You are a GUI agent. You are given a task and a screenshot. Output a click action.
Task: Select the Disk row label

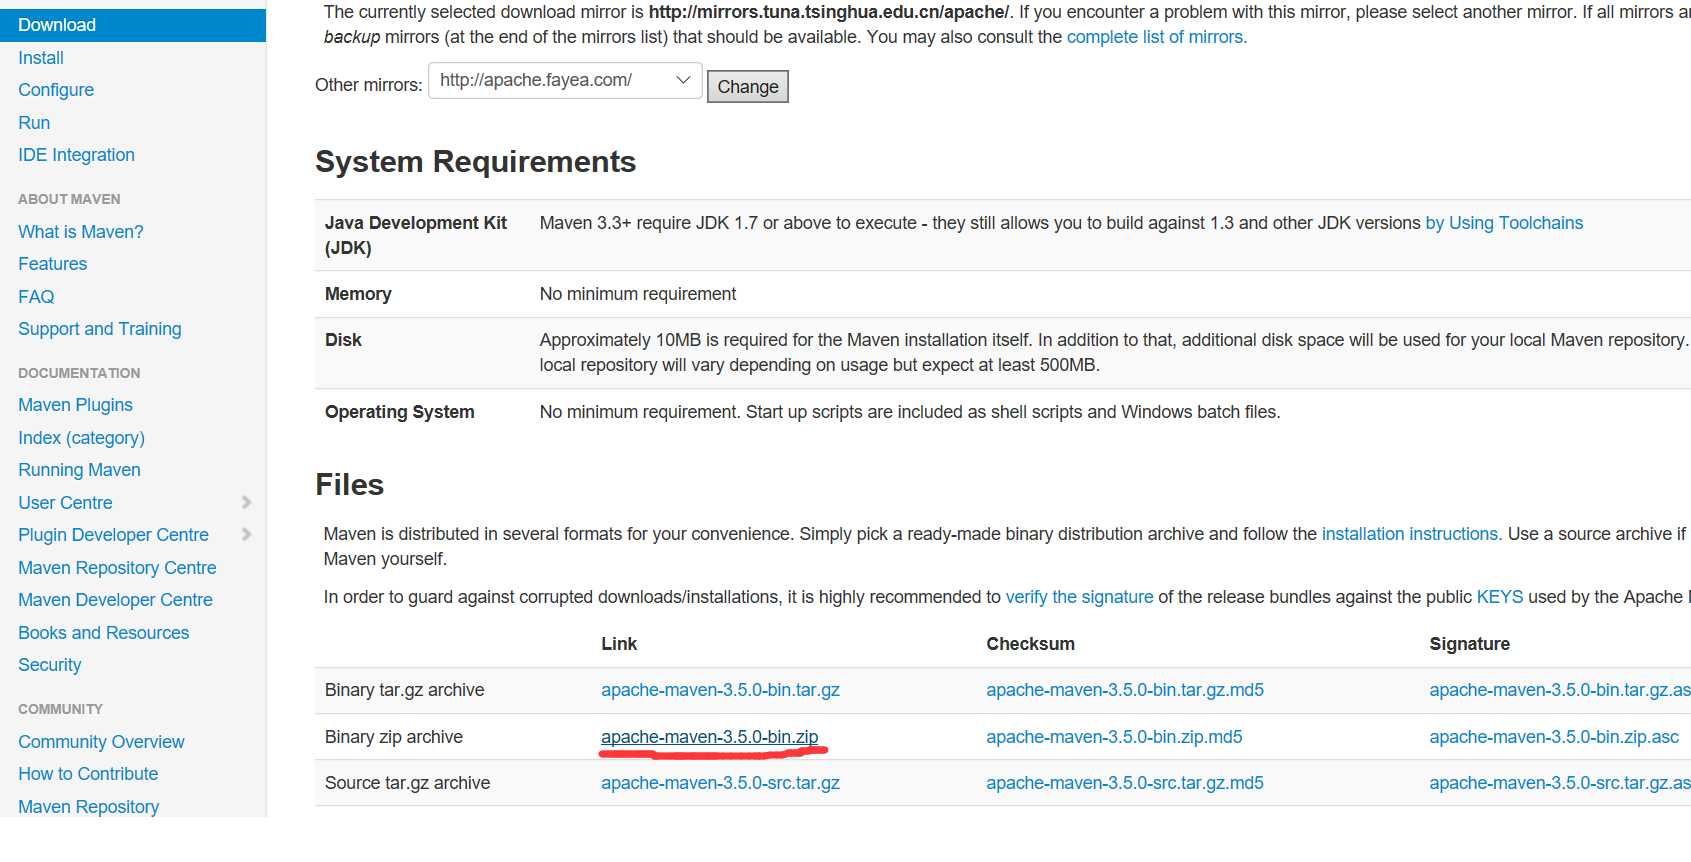point(343,340)
